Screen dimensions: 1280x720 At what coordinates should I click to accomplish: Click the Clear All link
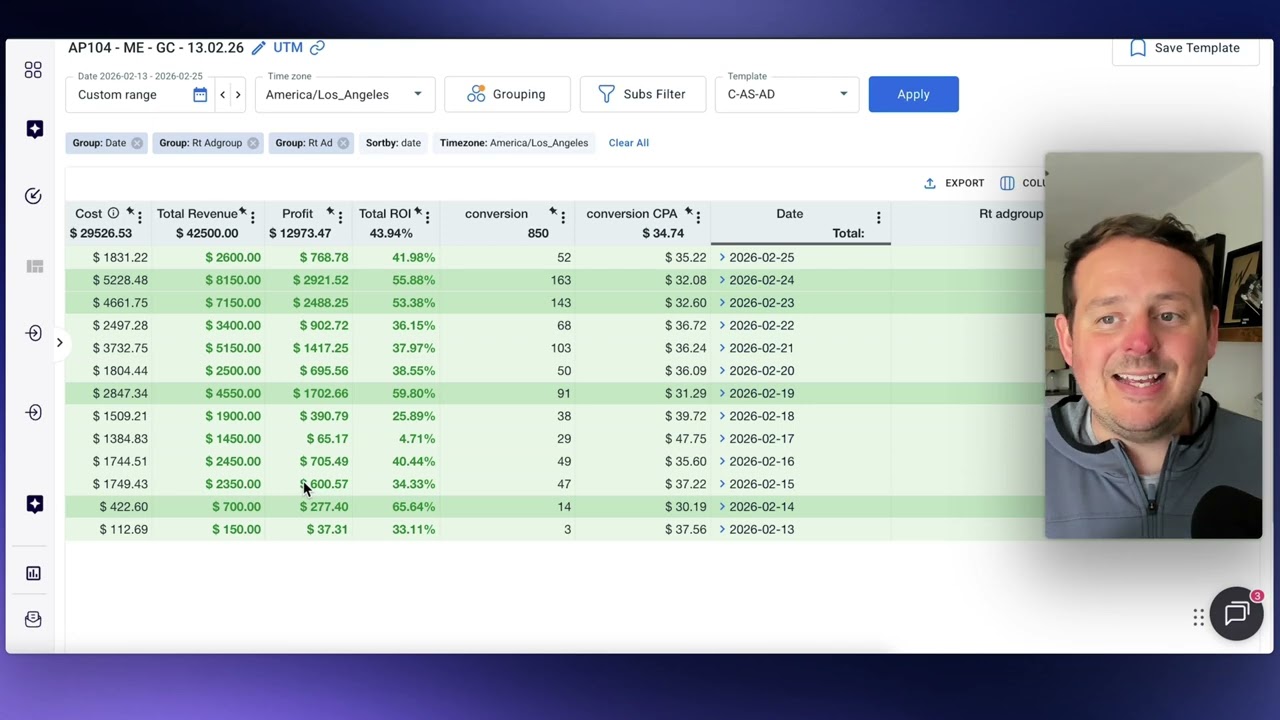coord(628,143)
